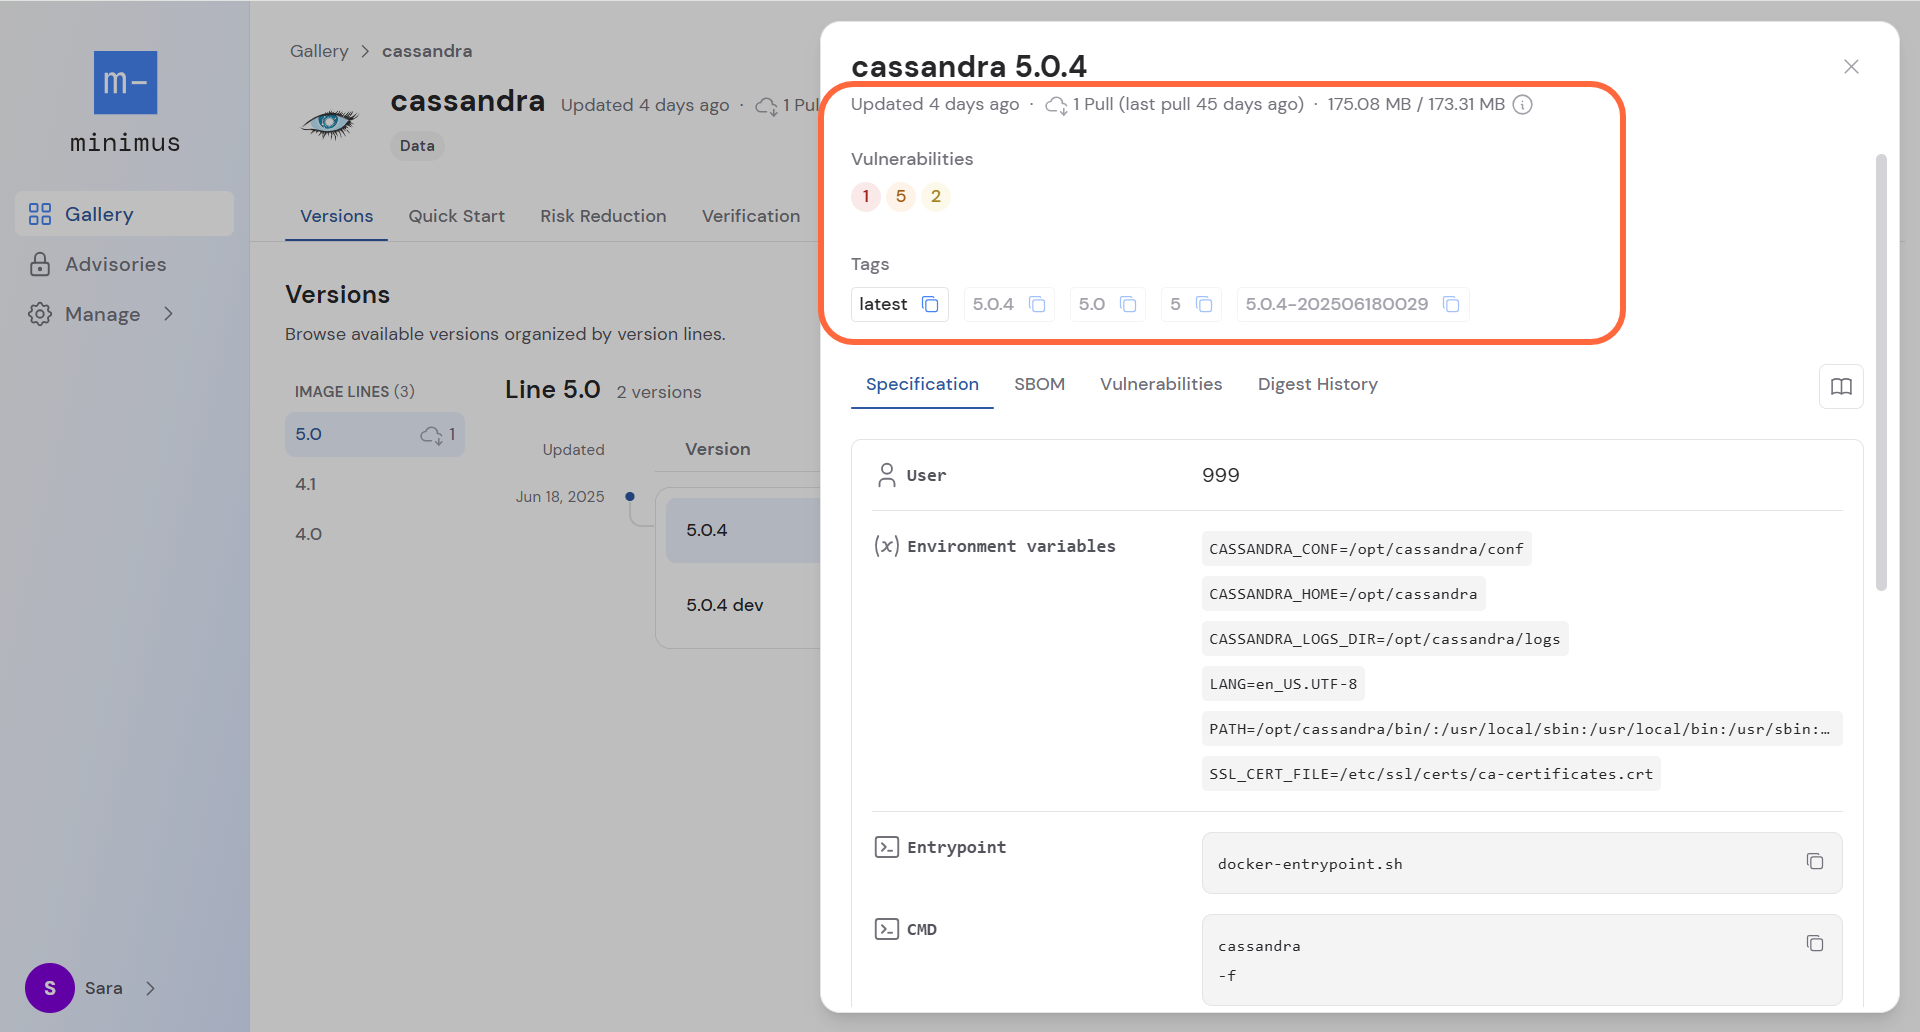Click the CASSANDRA_CONF environment variable
The height and width of the screenshot is (1032, 1920).
pos(1366,549)
